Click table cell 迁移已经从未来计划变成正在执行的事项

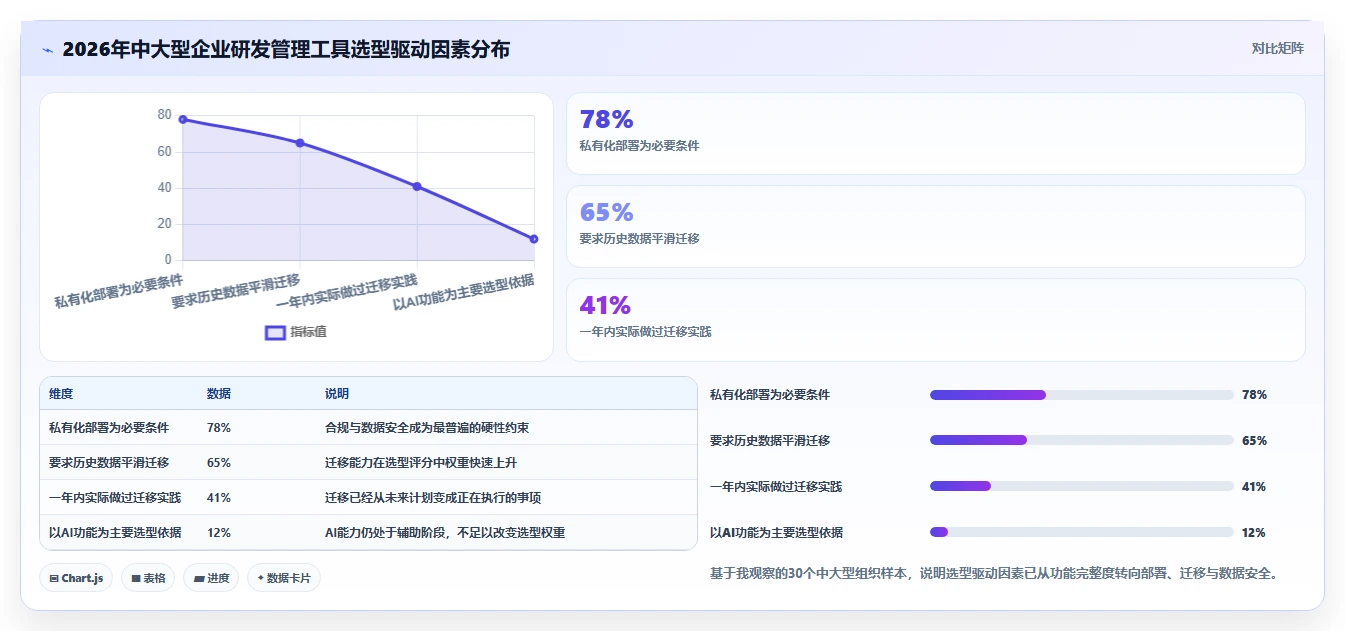(x=433, y=498)
